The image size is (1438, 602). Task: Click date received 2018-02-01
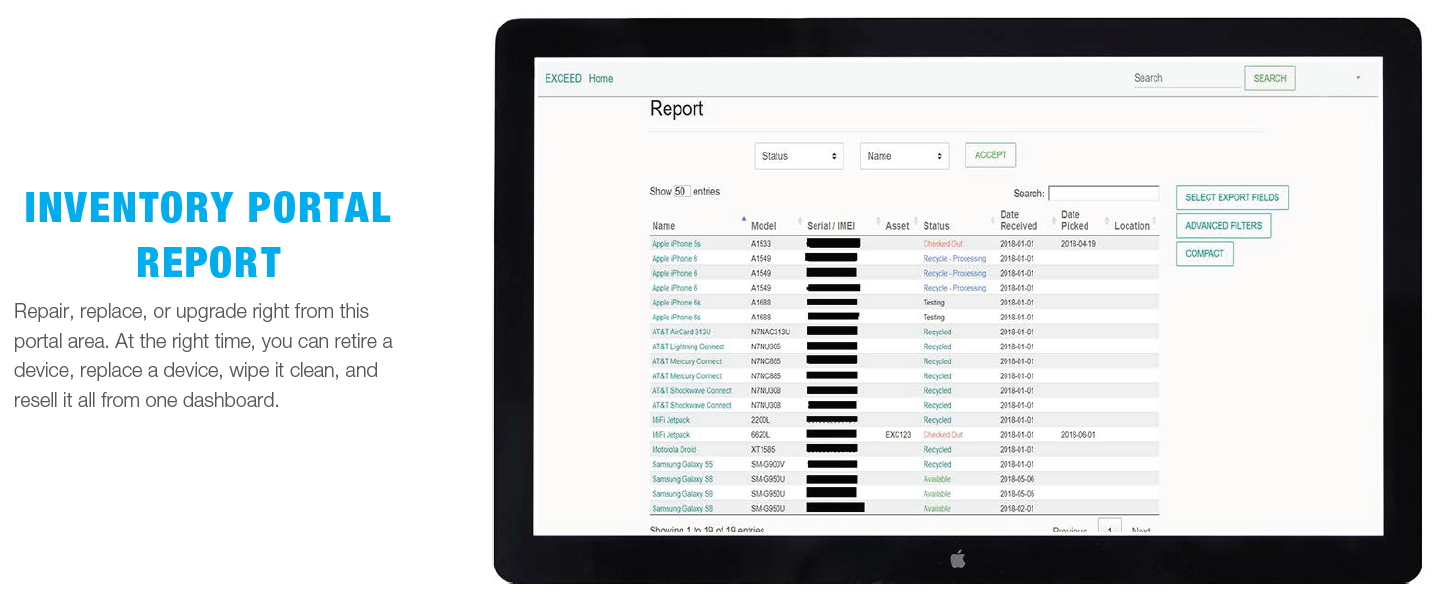1017,509
